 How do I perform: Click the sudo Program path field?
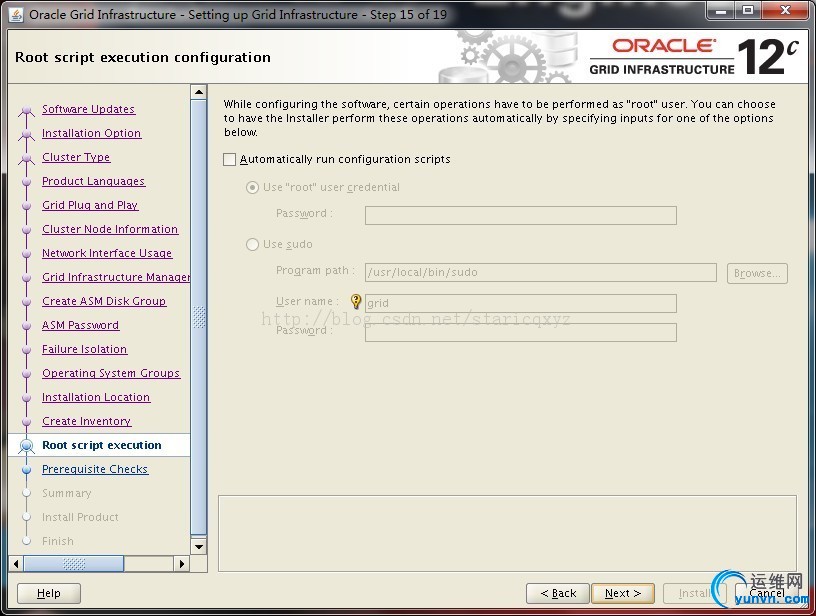tap(541, 272)
